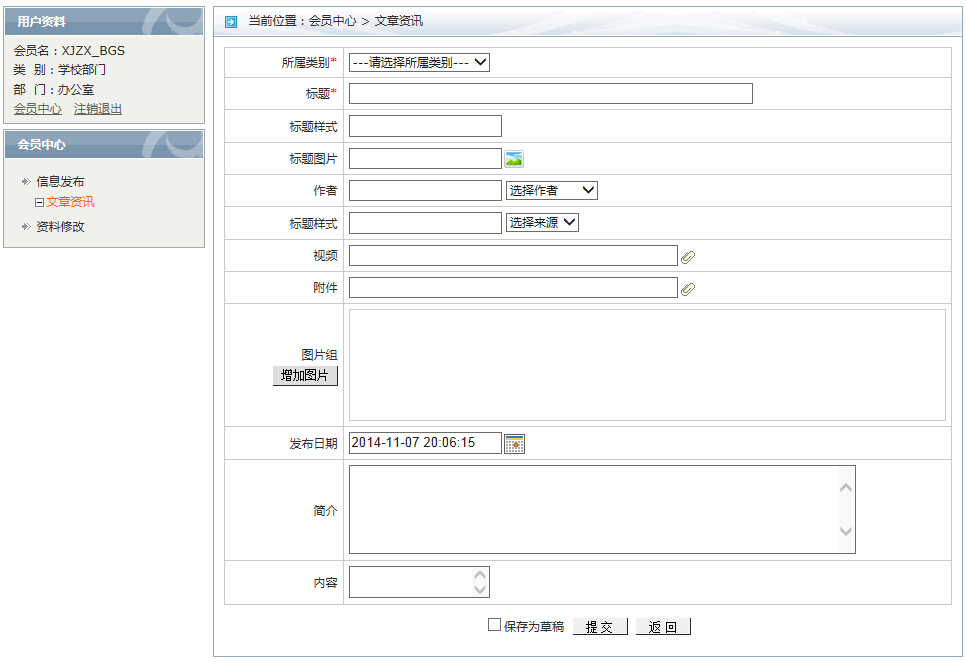Viewport: 966px width, 662px height.
Task: Select 信息发布 in the sidebar menu
Action: tap(60, 181)
